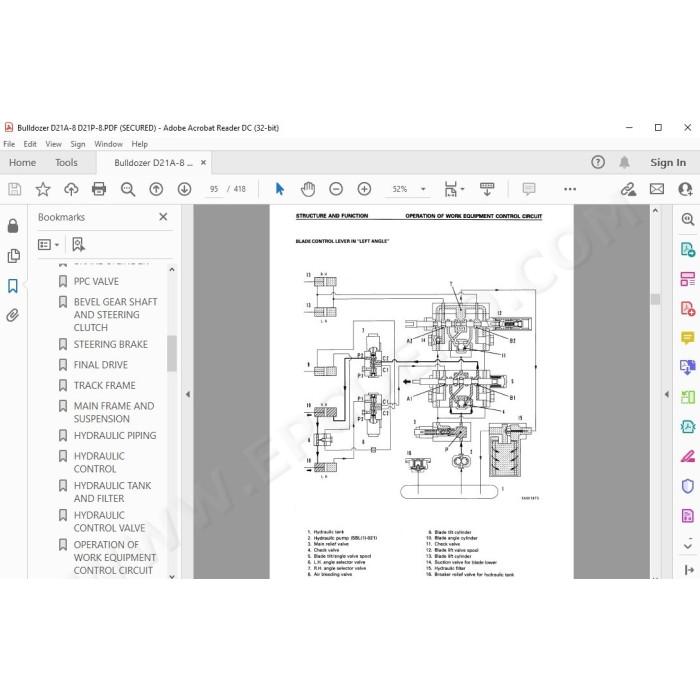Open the MAIN FRAME AND SUSPENSION bookmark

(x=114, y=412)
